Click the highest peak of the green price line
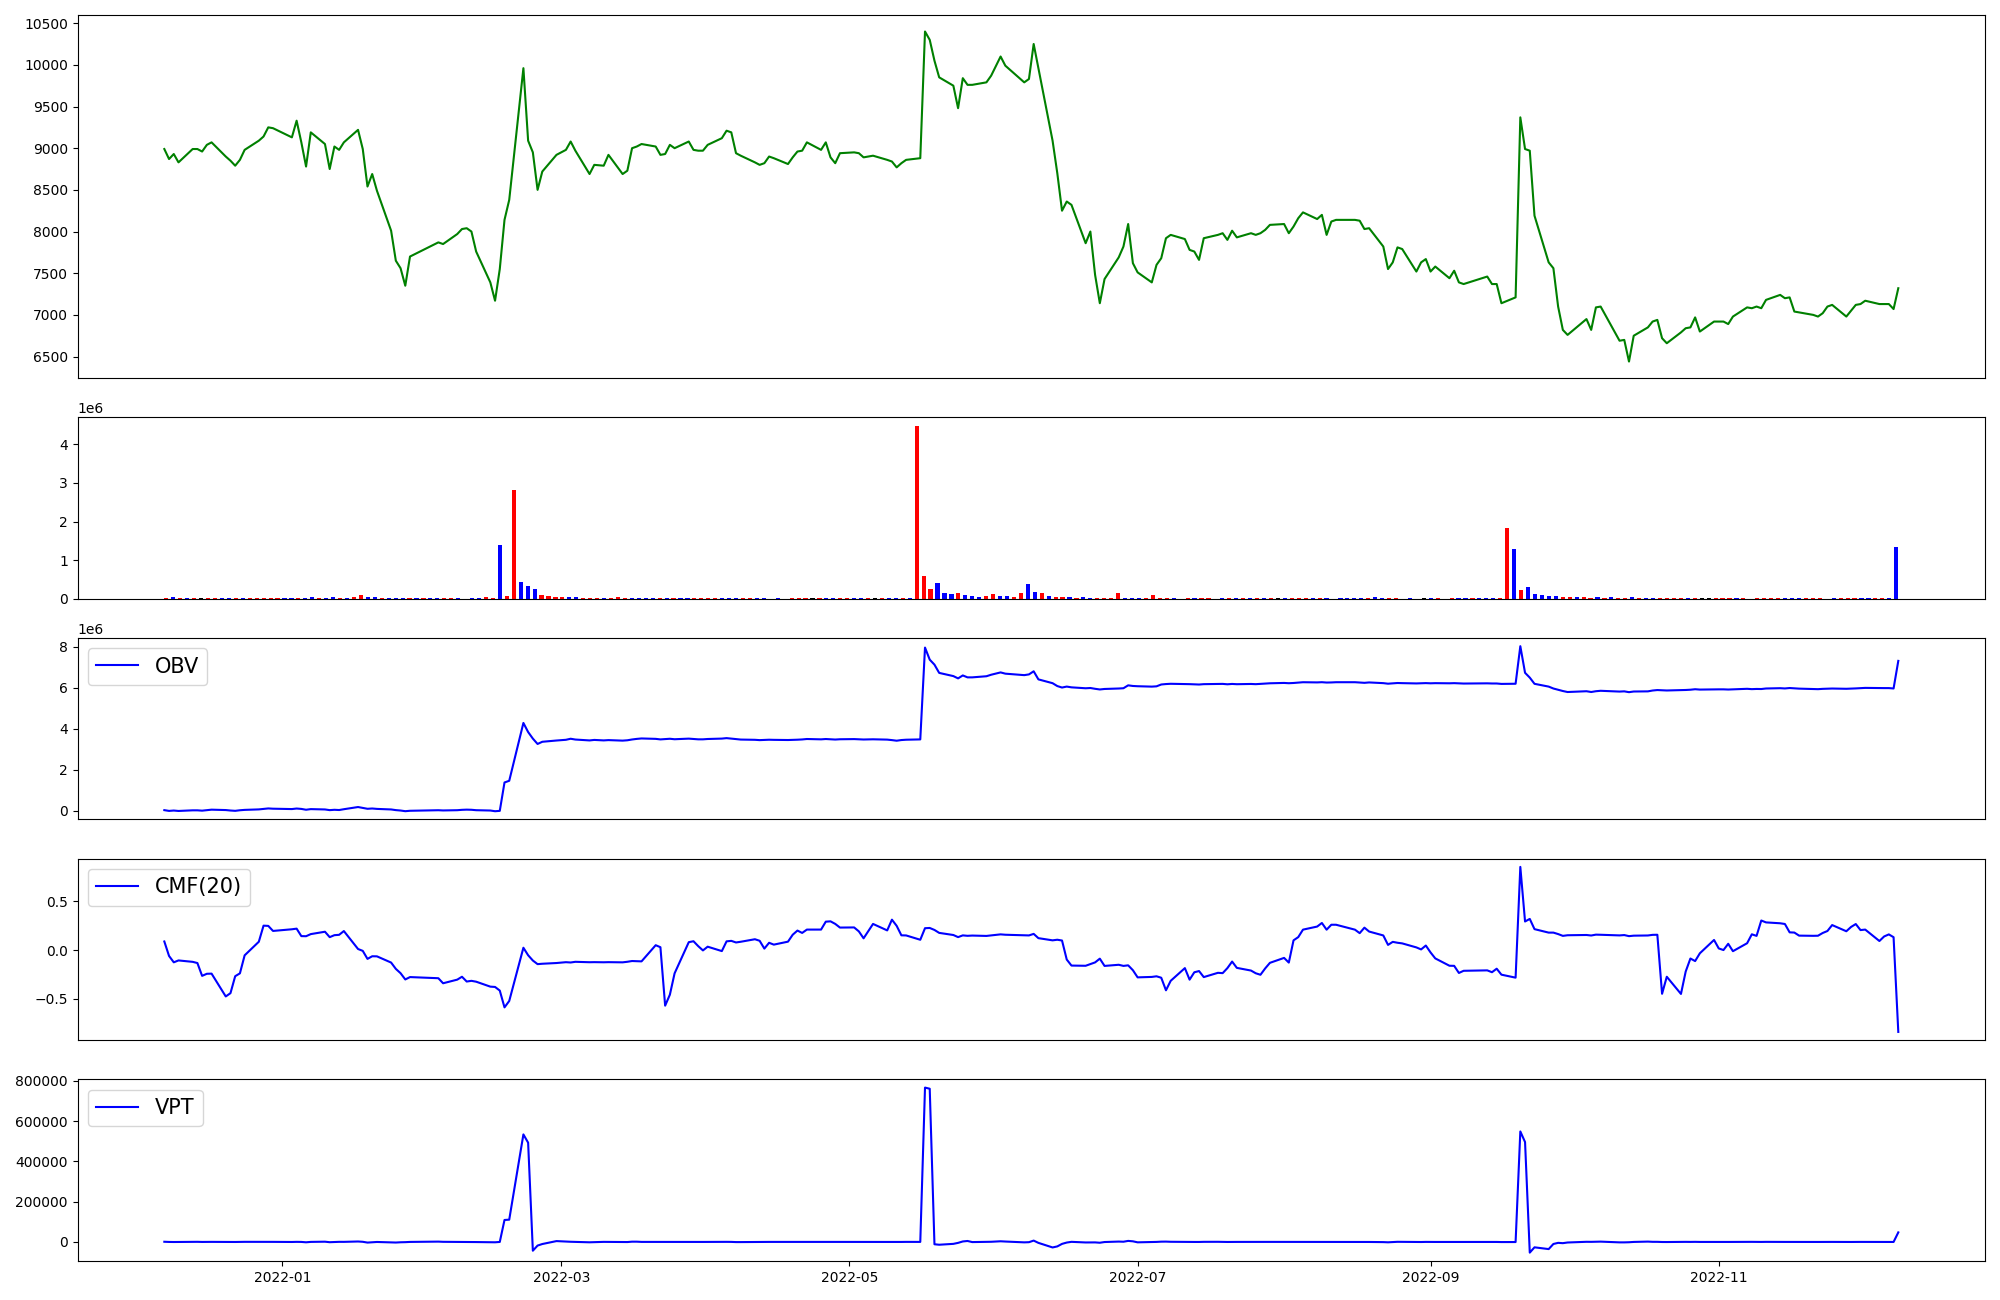This screenshot has width=2000, height=1300. [924, 32]
